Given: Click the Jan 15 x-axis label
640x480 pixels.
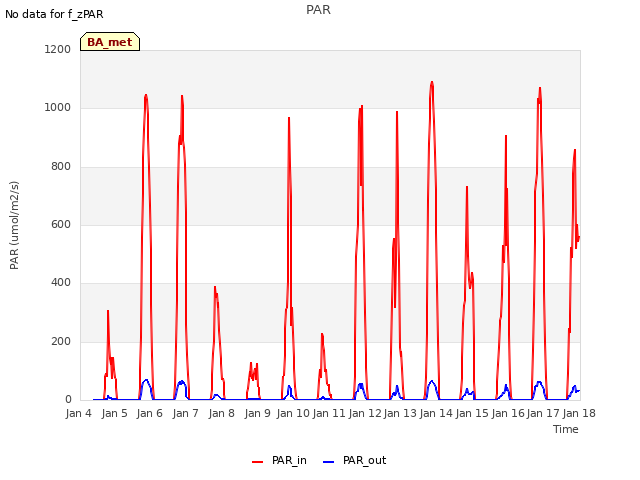Looking at the screenshot, I should (x=472, y=413).
